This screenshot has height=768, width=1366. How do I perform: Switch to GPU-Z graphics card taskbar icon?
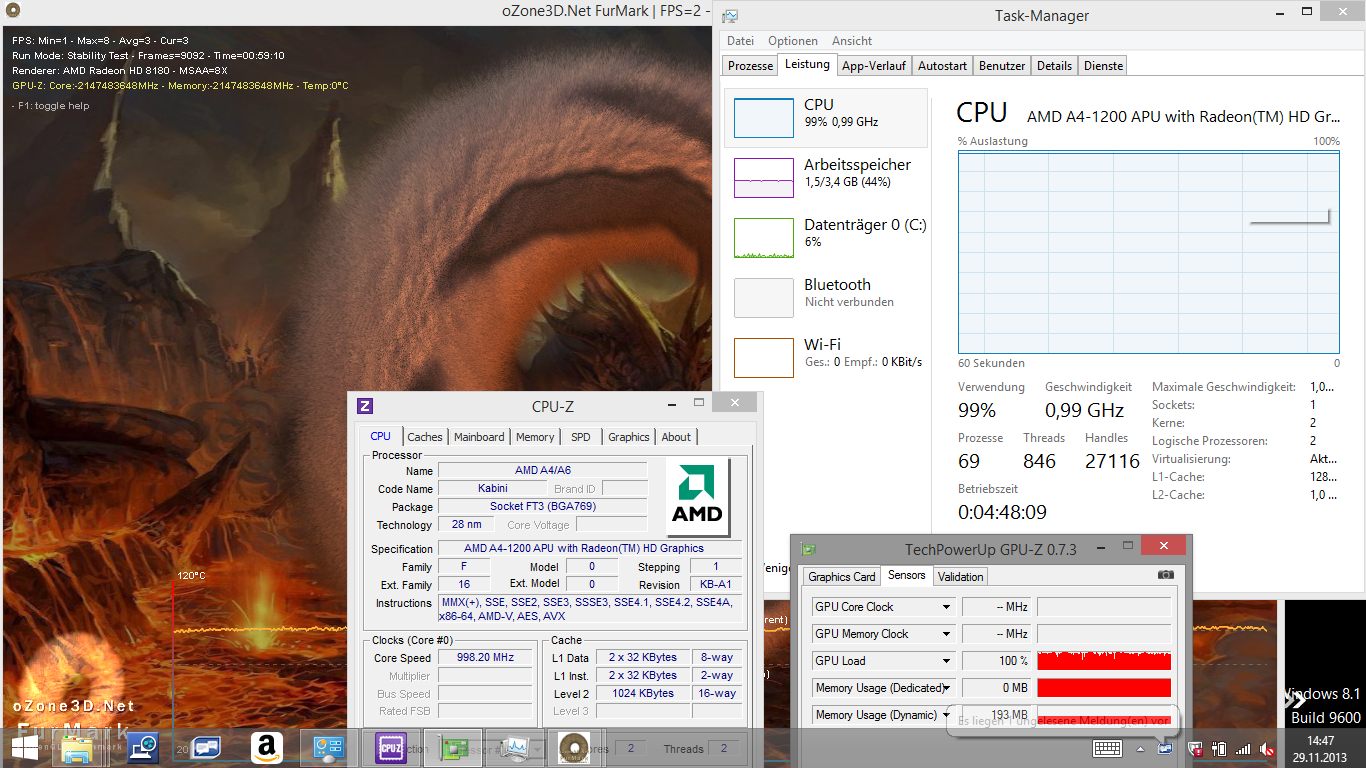coord(453,748)
